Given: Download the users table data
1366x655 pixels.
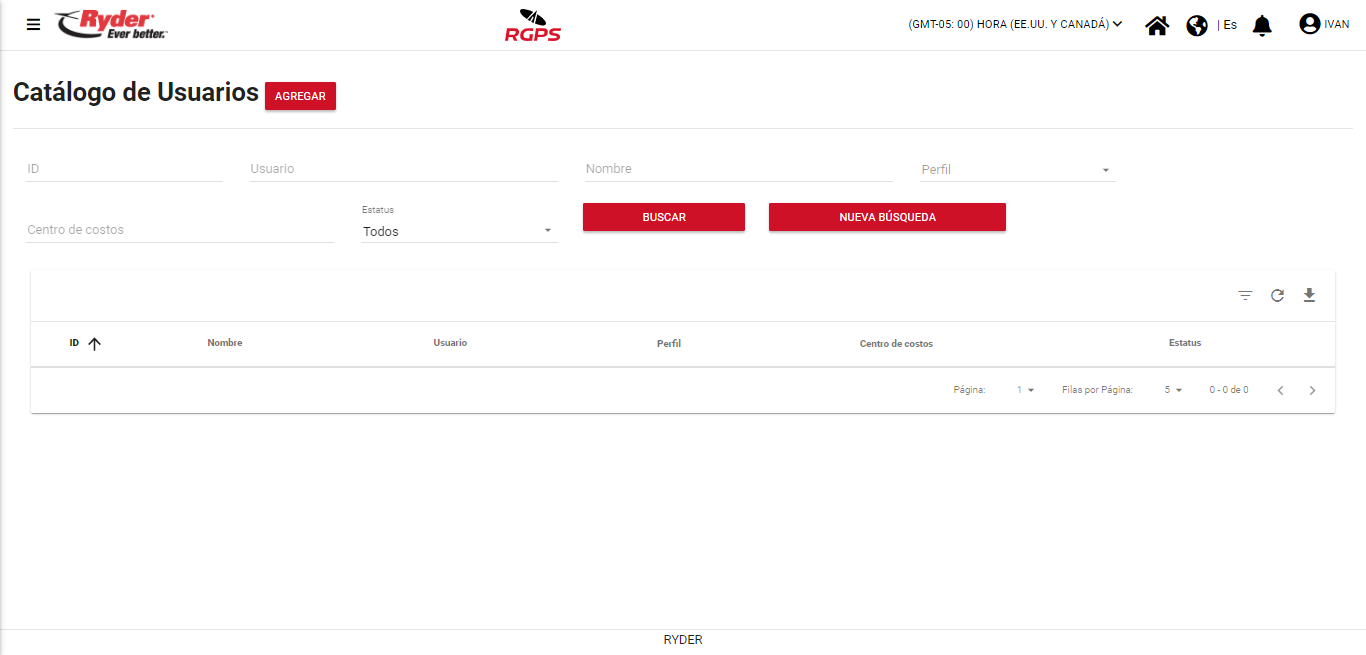Looking at the screenshot, I should tap(1309, 295).
